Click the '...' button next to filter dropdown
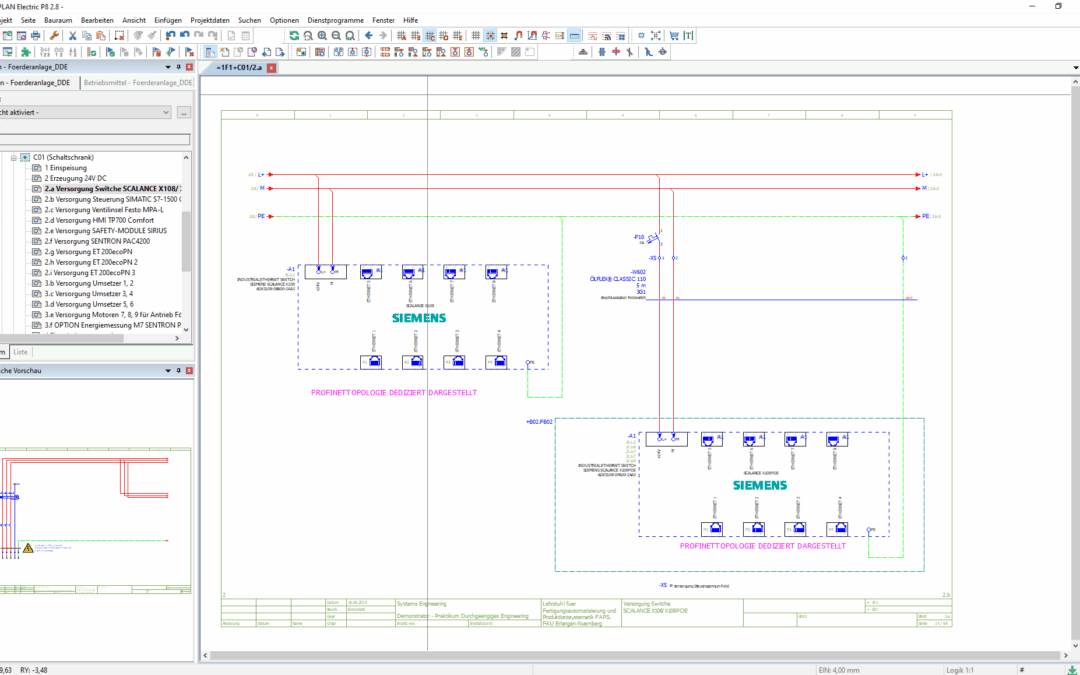This screenshot has width=1080, height=675. (184, 112)
